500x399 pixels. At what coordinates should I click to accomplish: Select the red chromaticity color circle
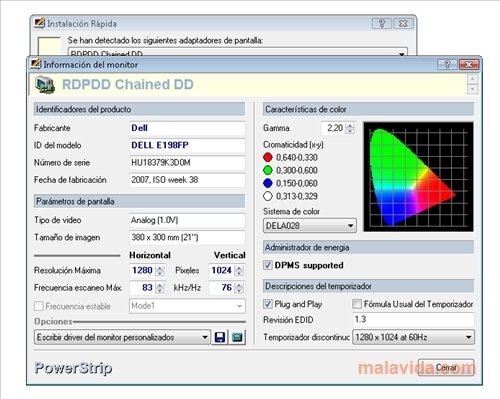268,157
